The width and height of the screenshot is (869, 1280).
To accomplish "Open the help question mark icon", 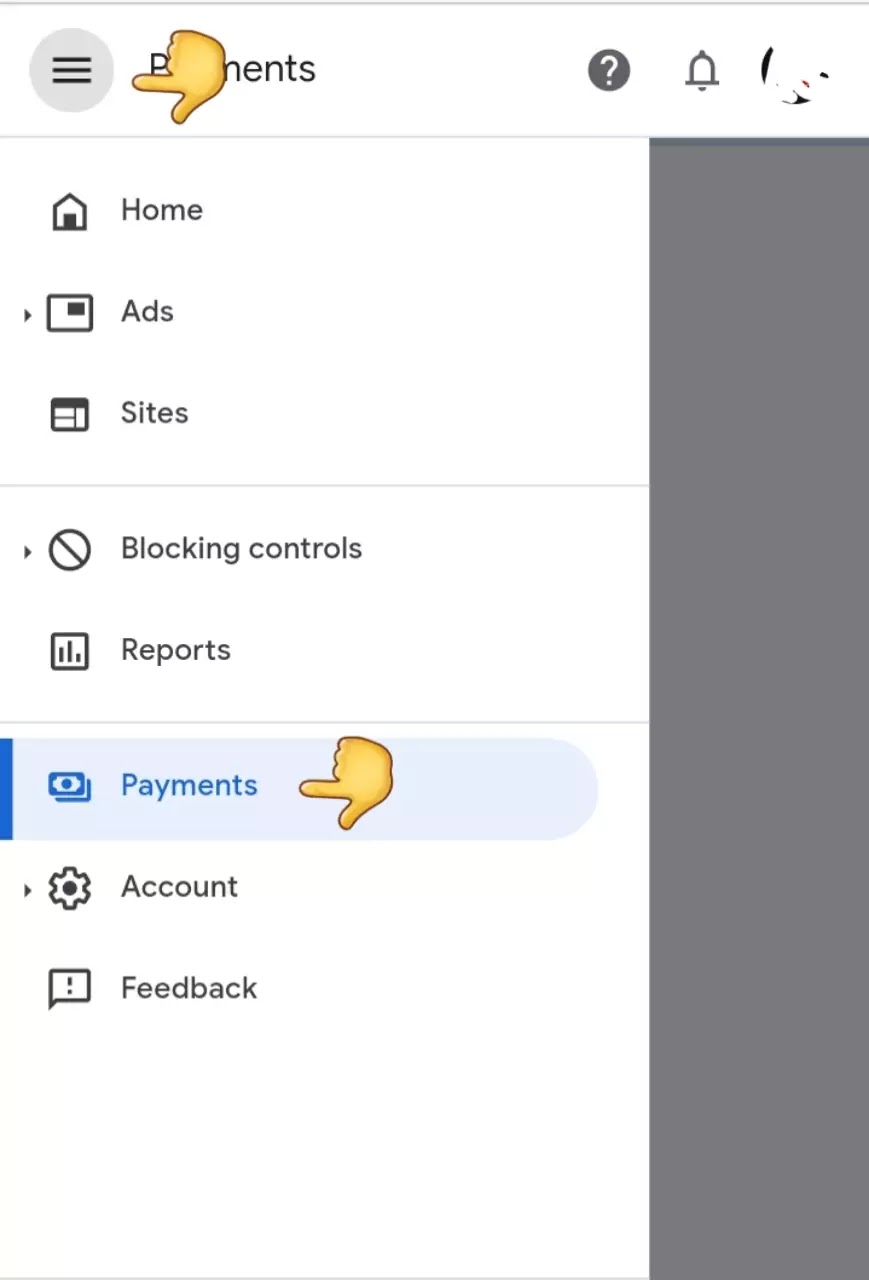I will coord(609,71).
